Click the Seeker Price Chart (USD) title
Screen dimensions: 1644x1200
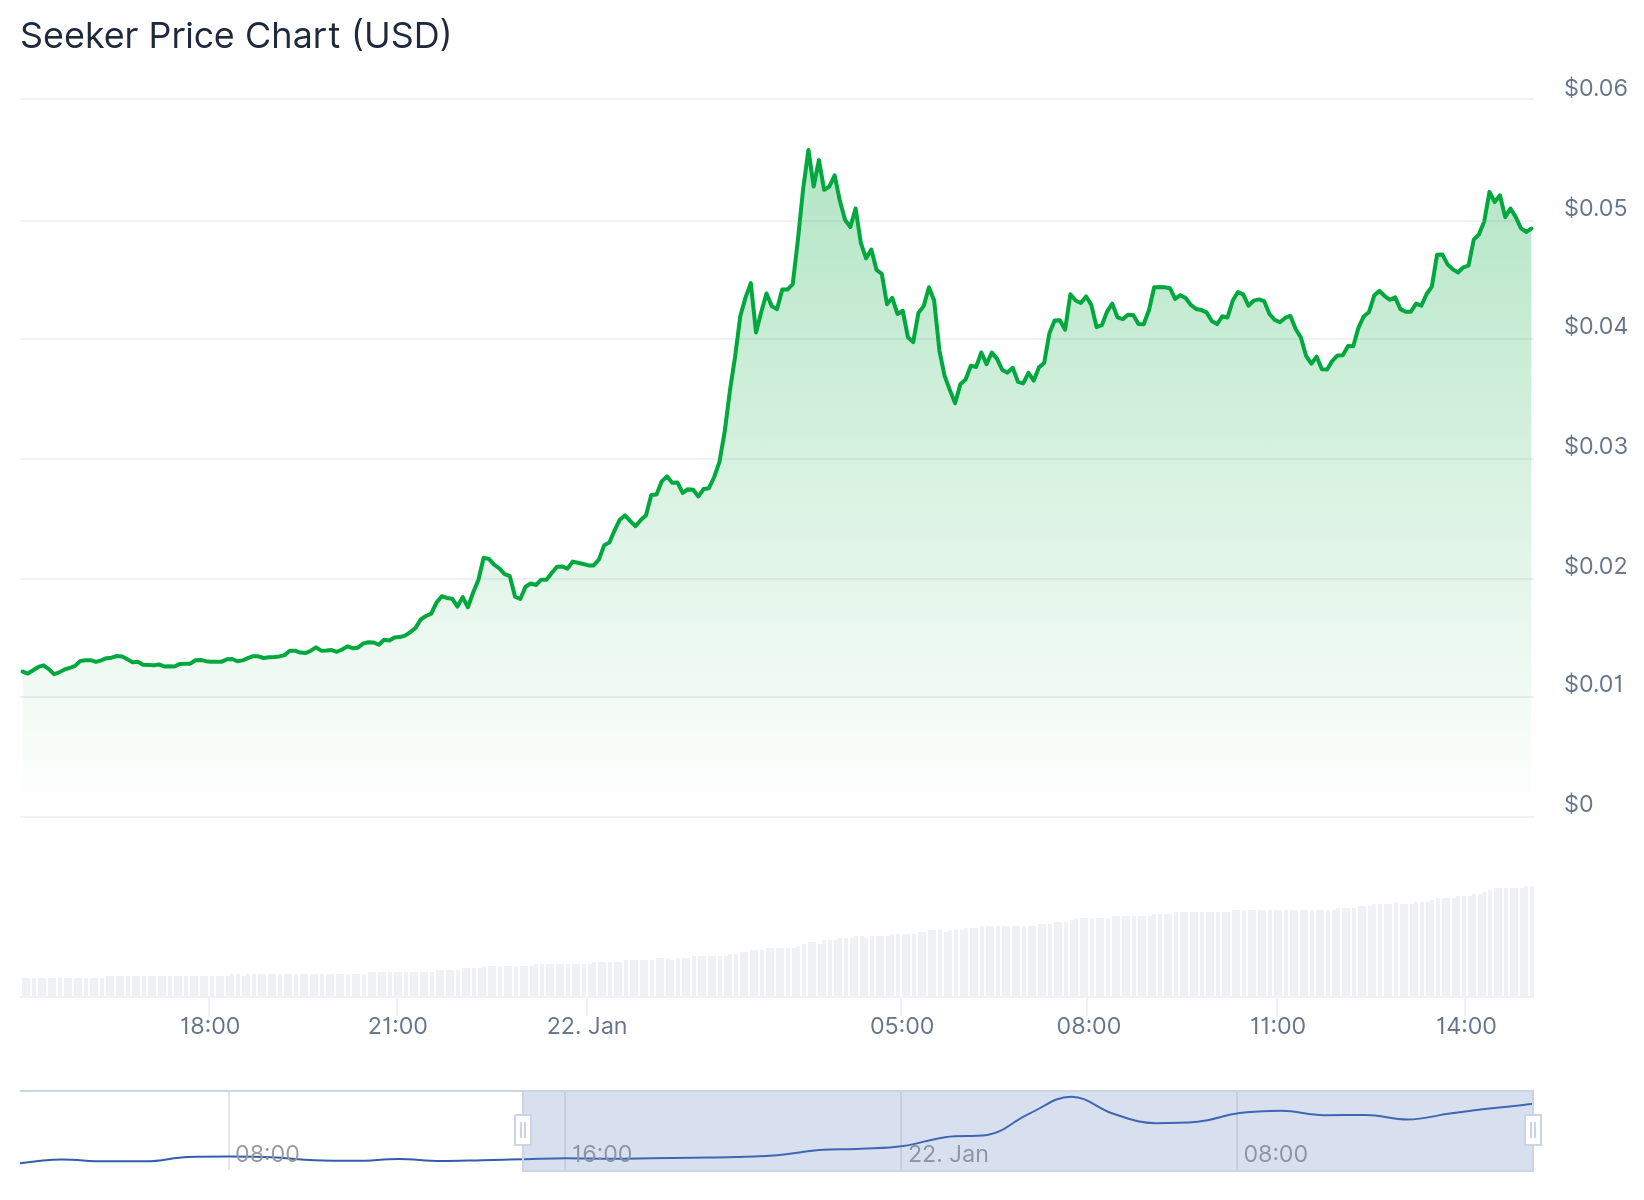[236, 36]
